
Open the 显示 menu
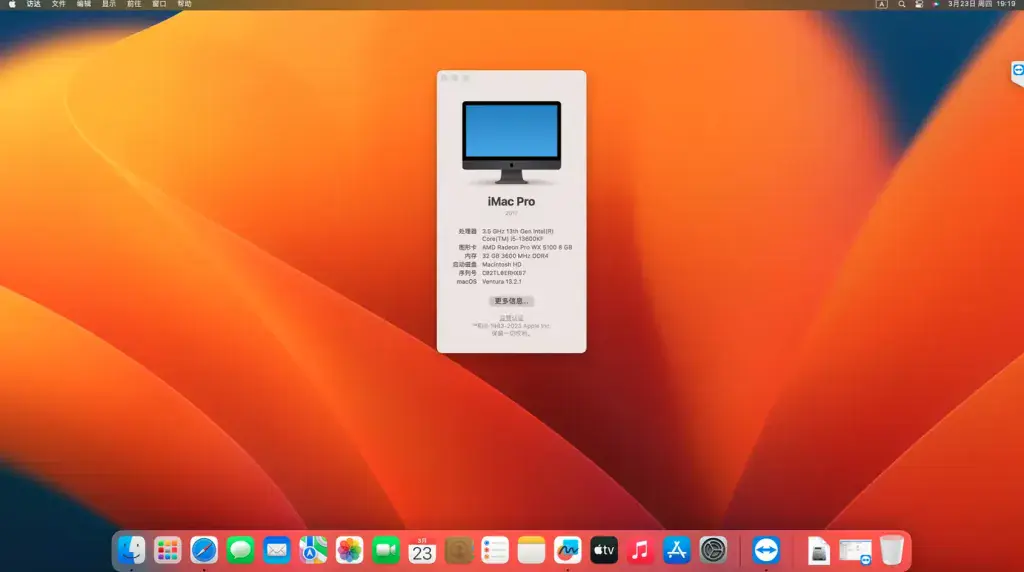coord(109,4)
